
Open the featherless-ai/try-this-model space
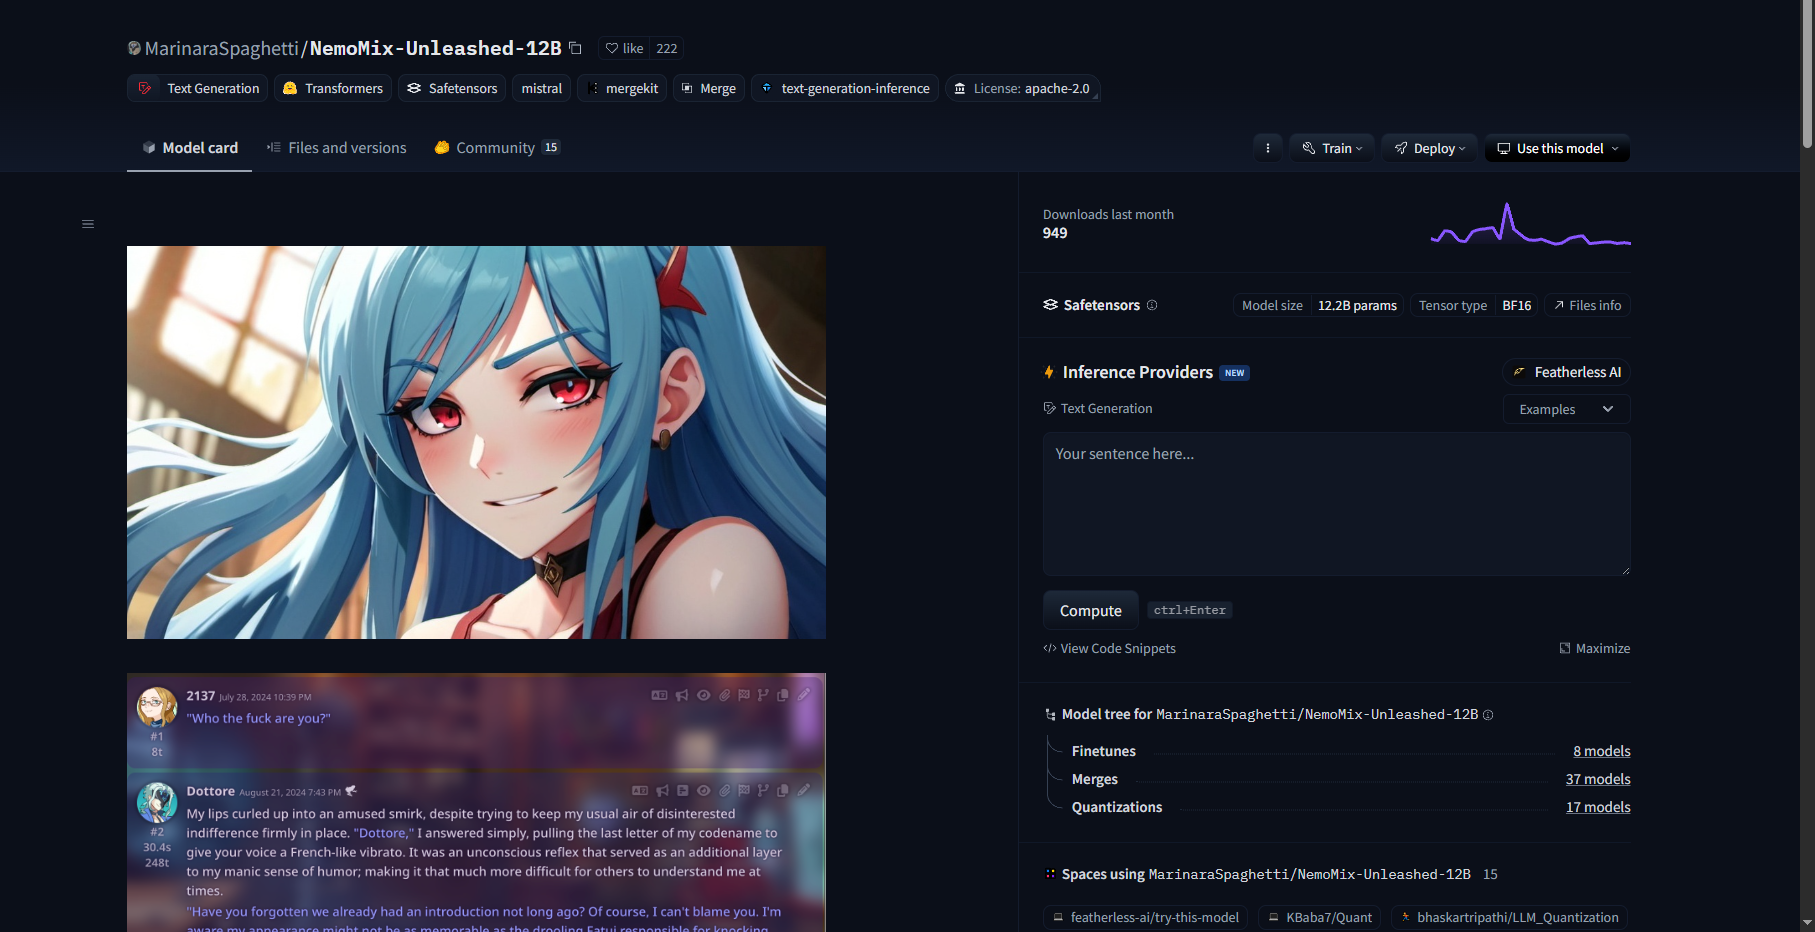[x=1146, y=917]
